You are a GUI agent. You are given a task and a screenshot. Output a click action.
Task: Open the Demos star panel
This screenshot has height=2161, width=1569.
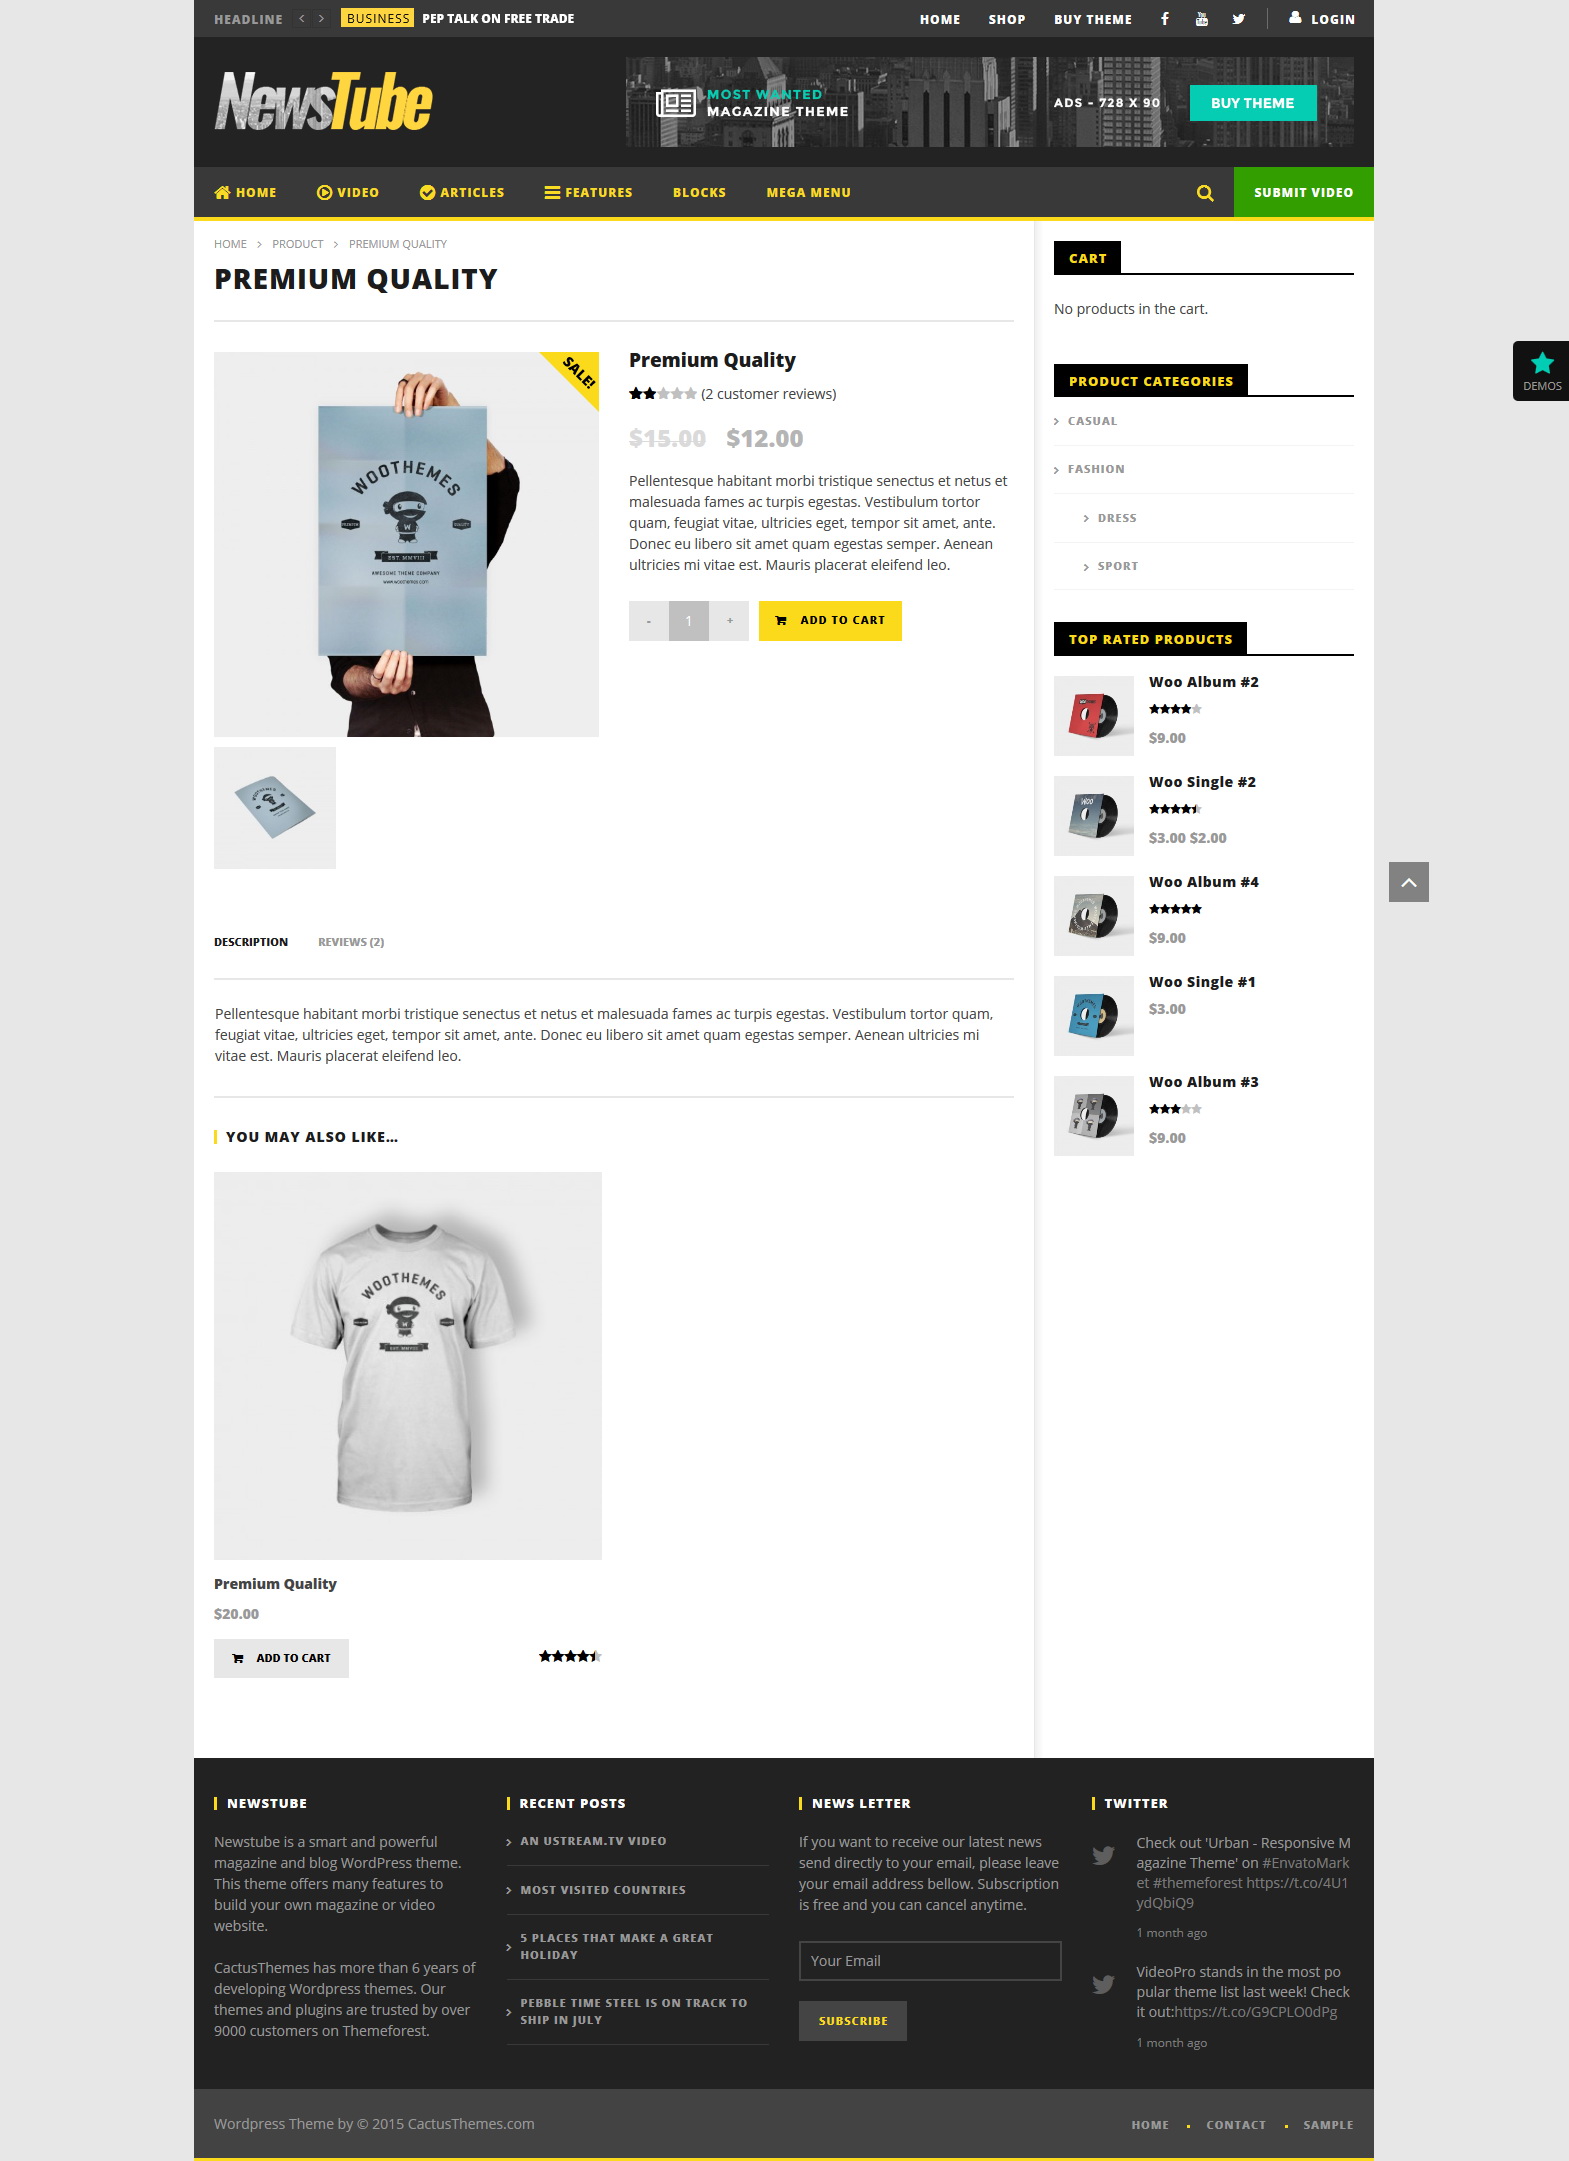[1541, 371]
